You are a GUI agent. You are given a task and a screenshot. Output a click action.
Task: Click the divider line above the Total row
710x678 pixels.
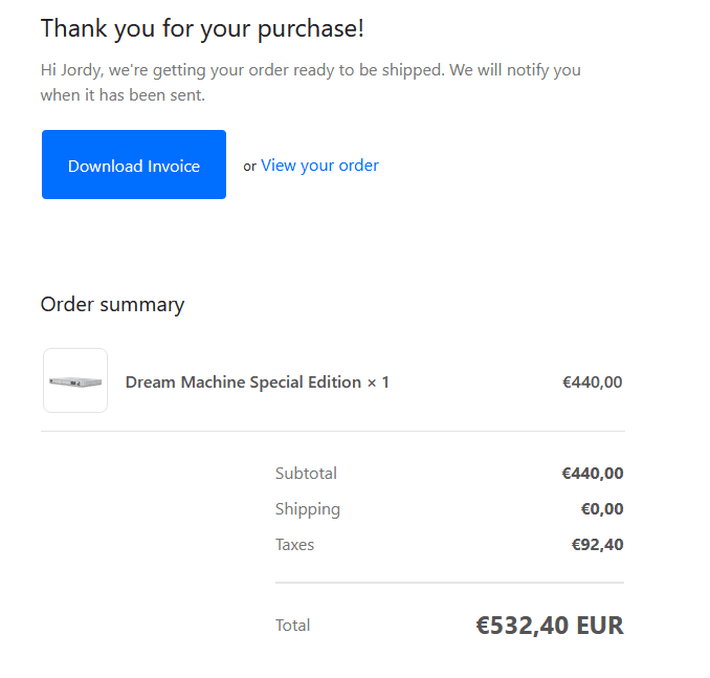coord(450,582)
